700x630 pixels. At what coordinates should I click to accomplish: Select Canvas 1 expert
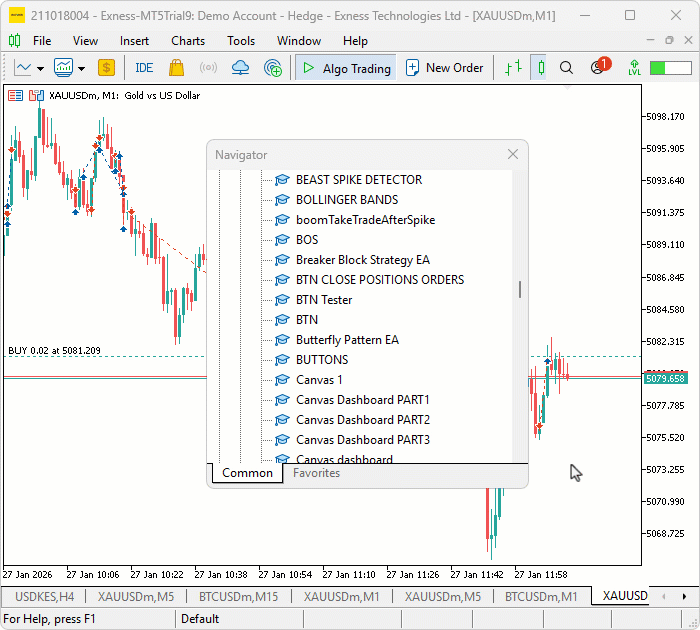click(319, 380)
